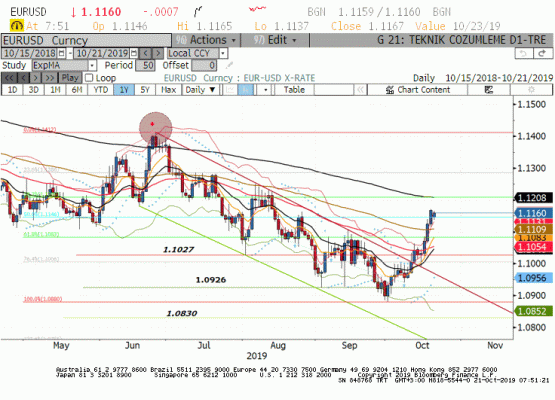Click the pencil edit study icon
555x400 pixels.
229,65
